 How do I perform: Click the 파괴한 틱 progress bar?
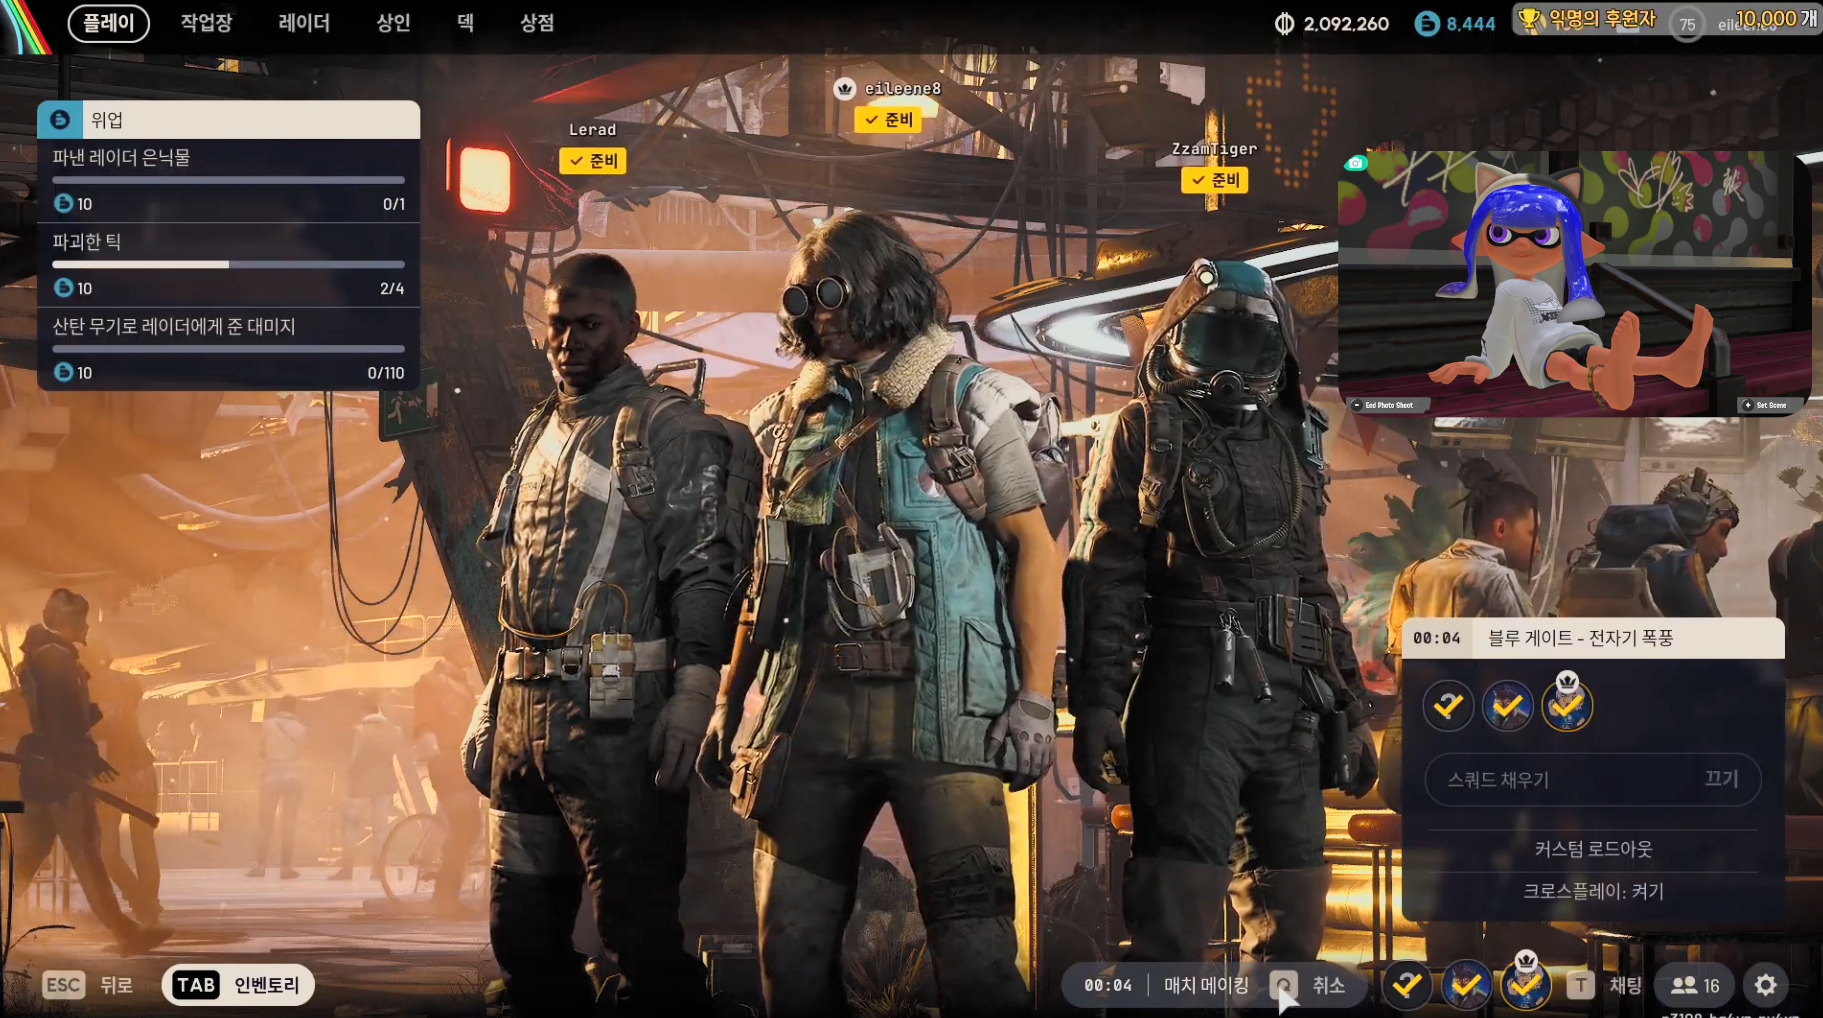tap(228, 264)
